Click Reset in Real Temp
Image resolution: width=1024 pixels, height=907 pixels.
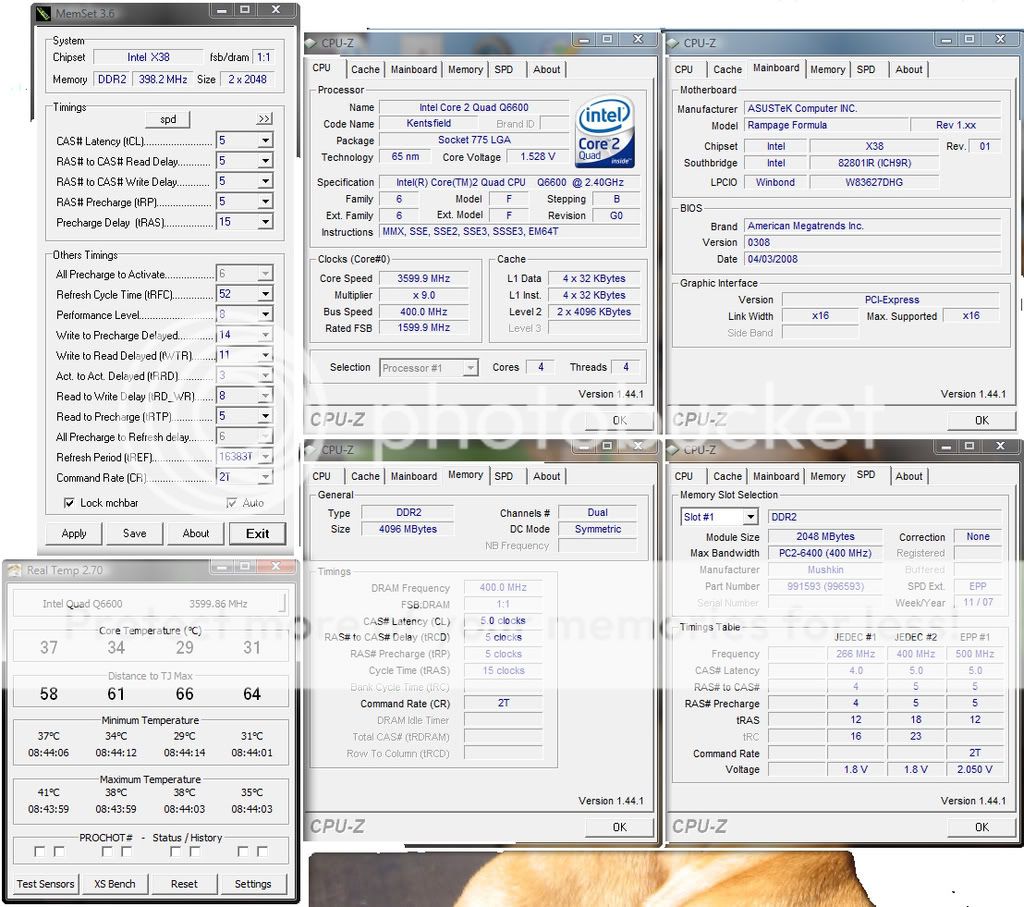(x=184, y=883)
